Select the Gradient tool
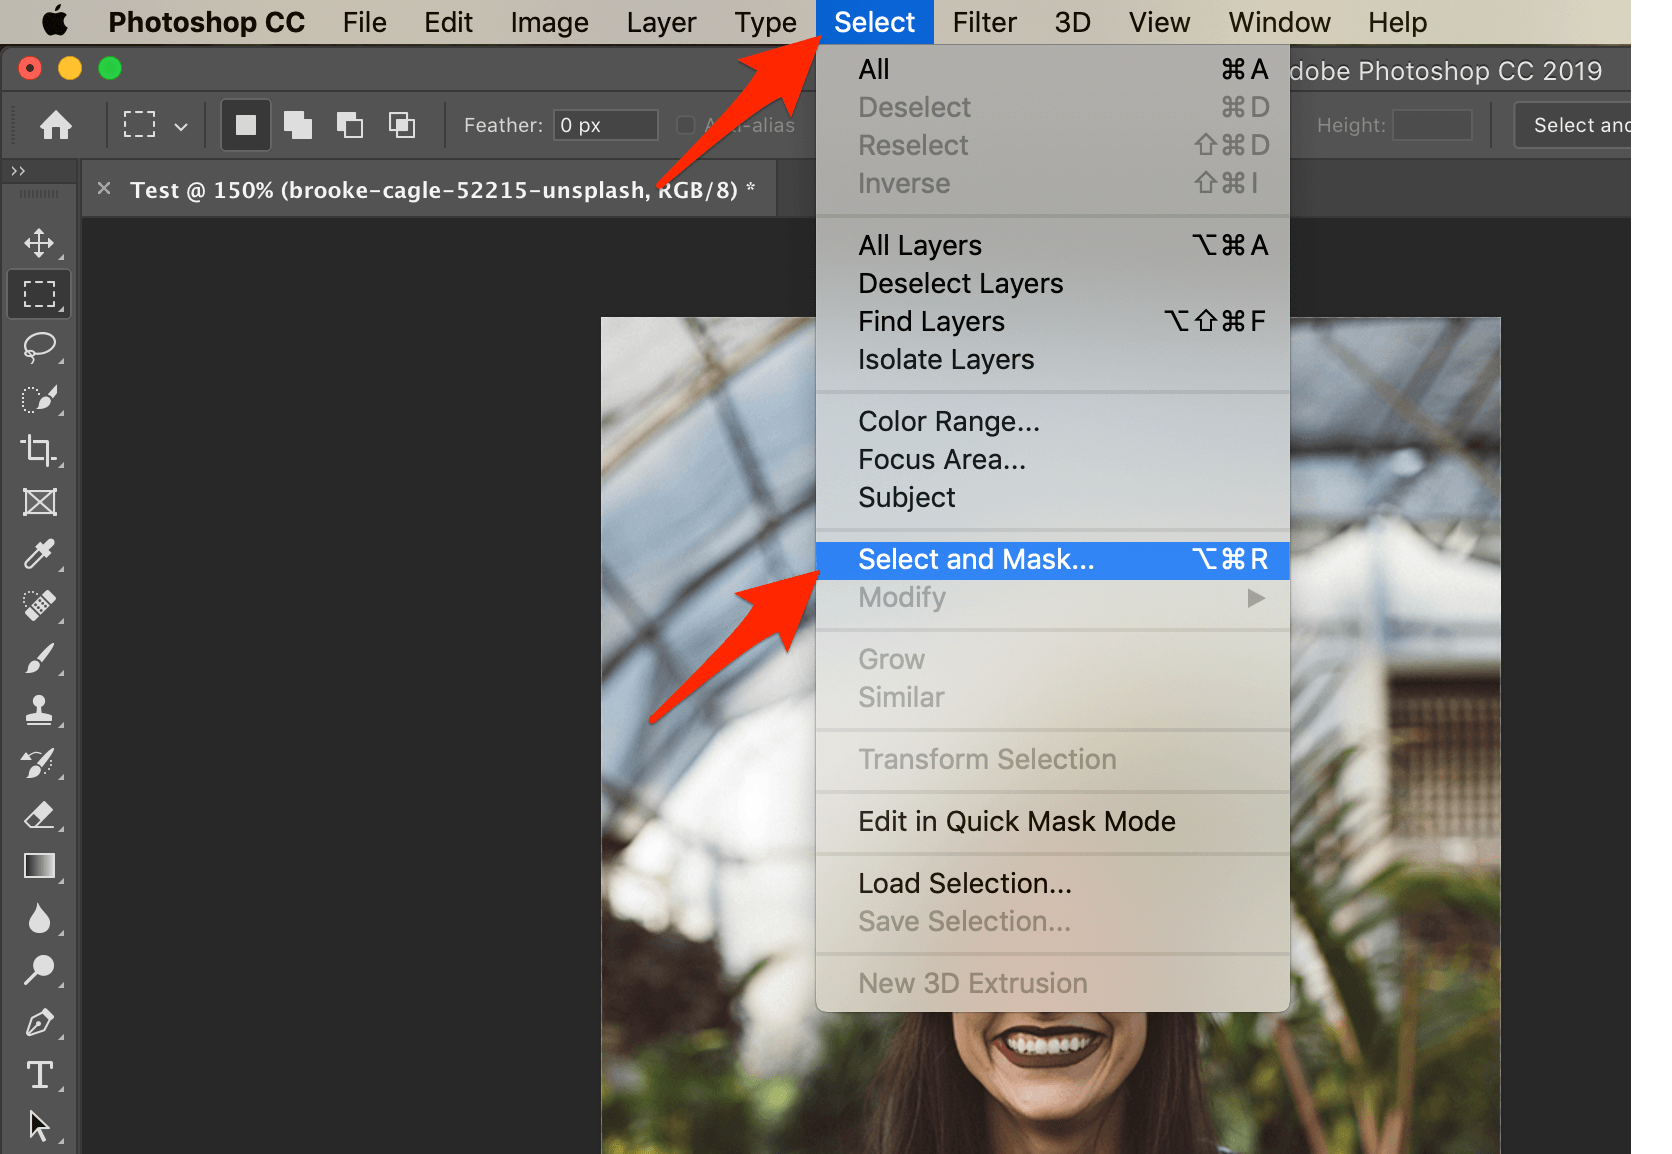The width and height of the screenshot is (1672, 1154). click(x=39, y=866)
